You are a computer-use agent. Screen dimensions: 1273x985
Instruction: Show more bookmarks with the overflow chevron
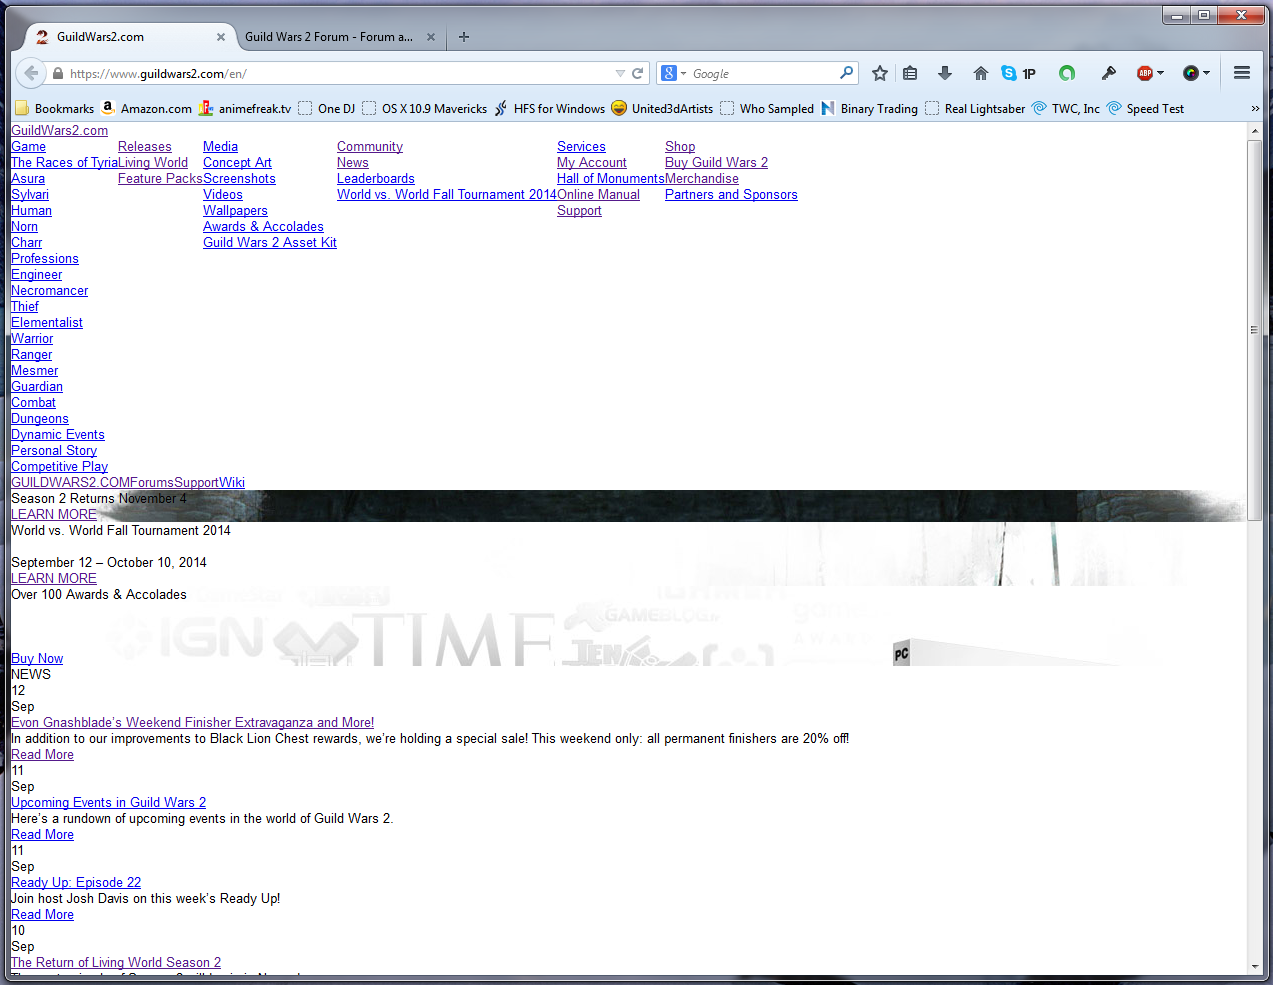(x=1255, y=109)
